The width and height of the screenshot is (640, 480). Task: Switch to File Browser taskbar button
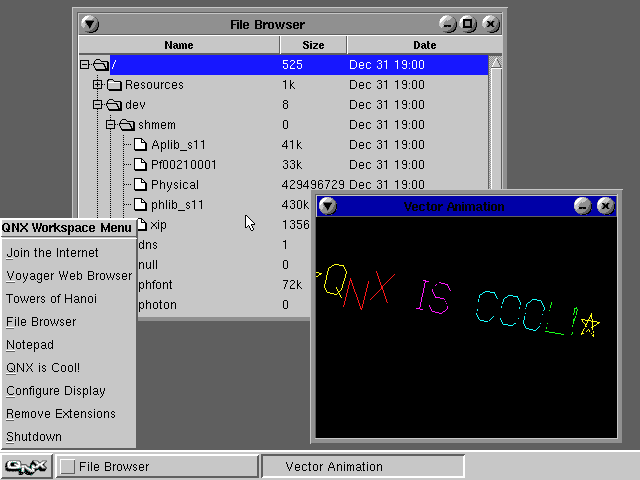point(157,466)
